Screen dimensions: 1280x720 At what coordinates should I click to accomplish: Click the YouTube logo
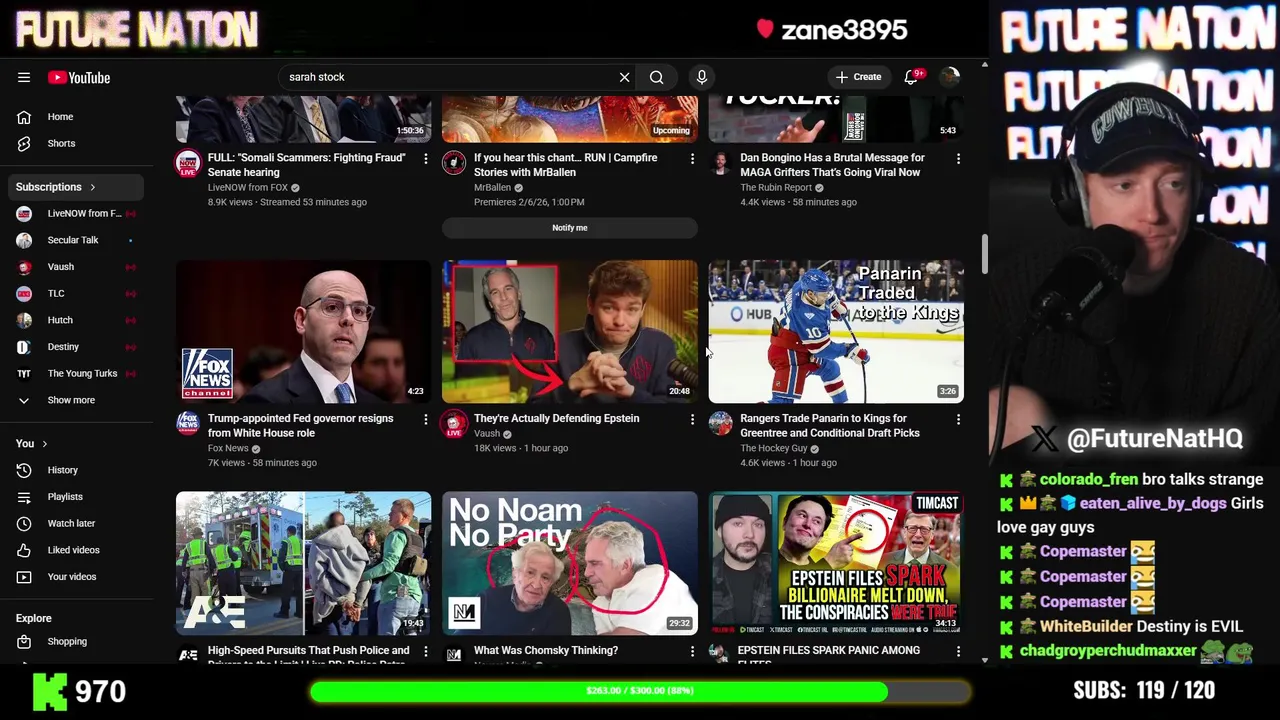79,77
